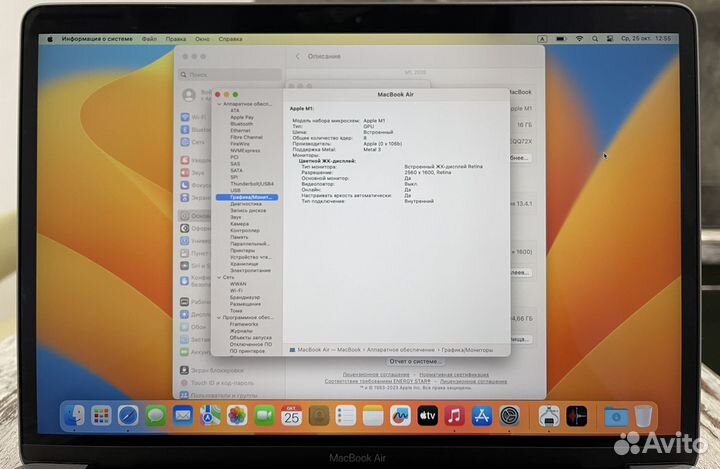Click the Поиск field in Settings sidebar
Screen dimensions: 720x469
230,74
